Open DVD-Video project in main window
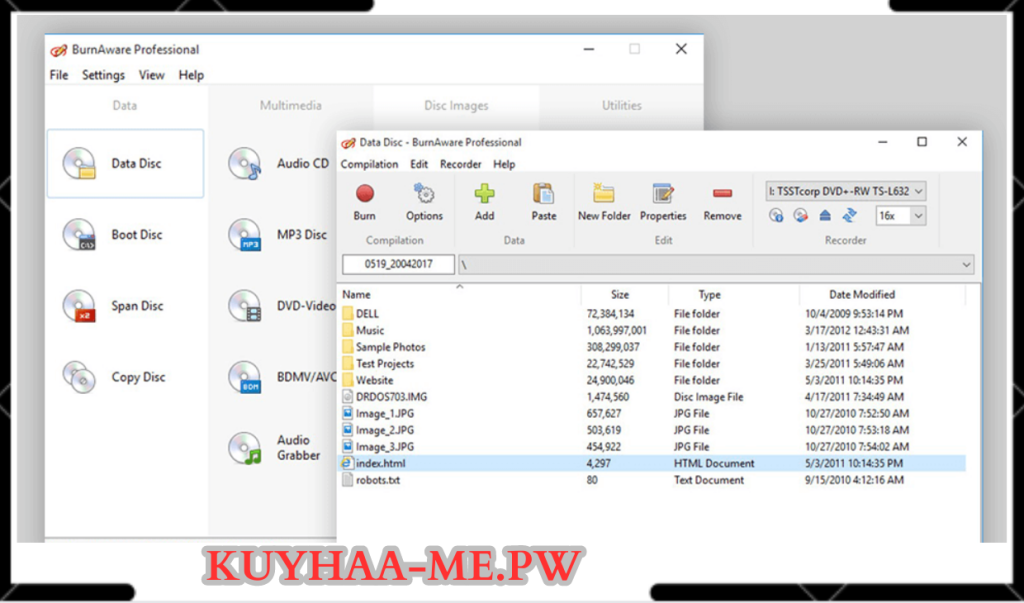 click(x=281, y=306)
